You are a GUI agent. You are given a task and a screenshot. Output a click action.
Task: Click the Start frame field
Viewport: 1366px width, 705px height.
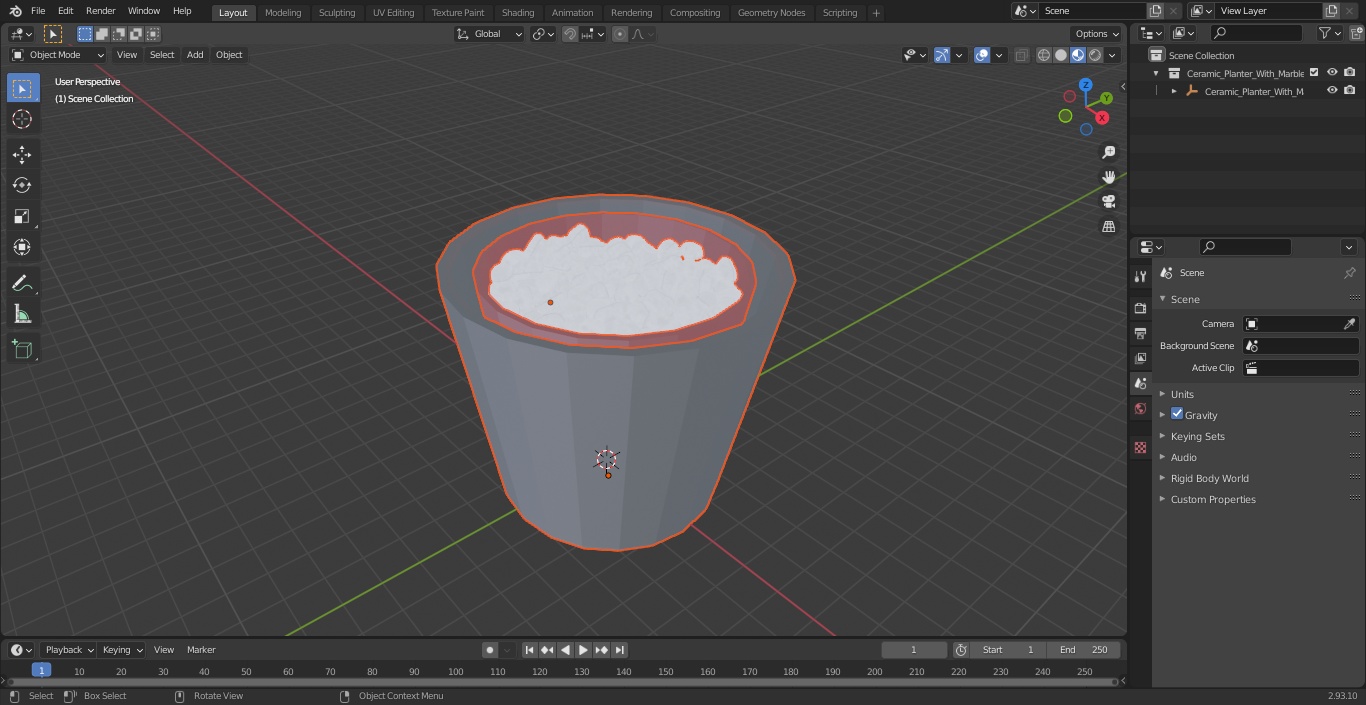pyautogui.click(x=1008, y=650)
